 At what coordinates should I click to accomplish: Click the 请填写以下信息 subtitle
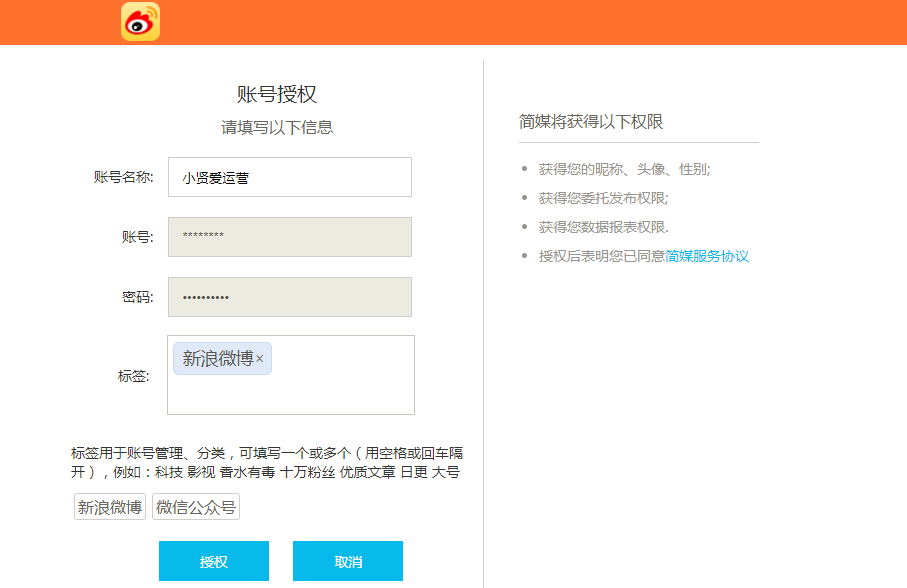[x=277, y=127]
